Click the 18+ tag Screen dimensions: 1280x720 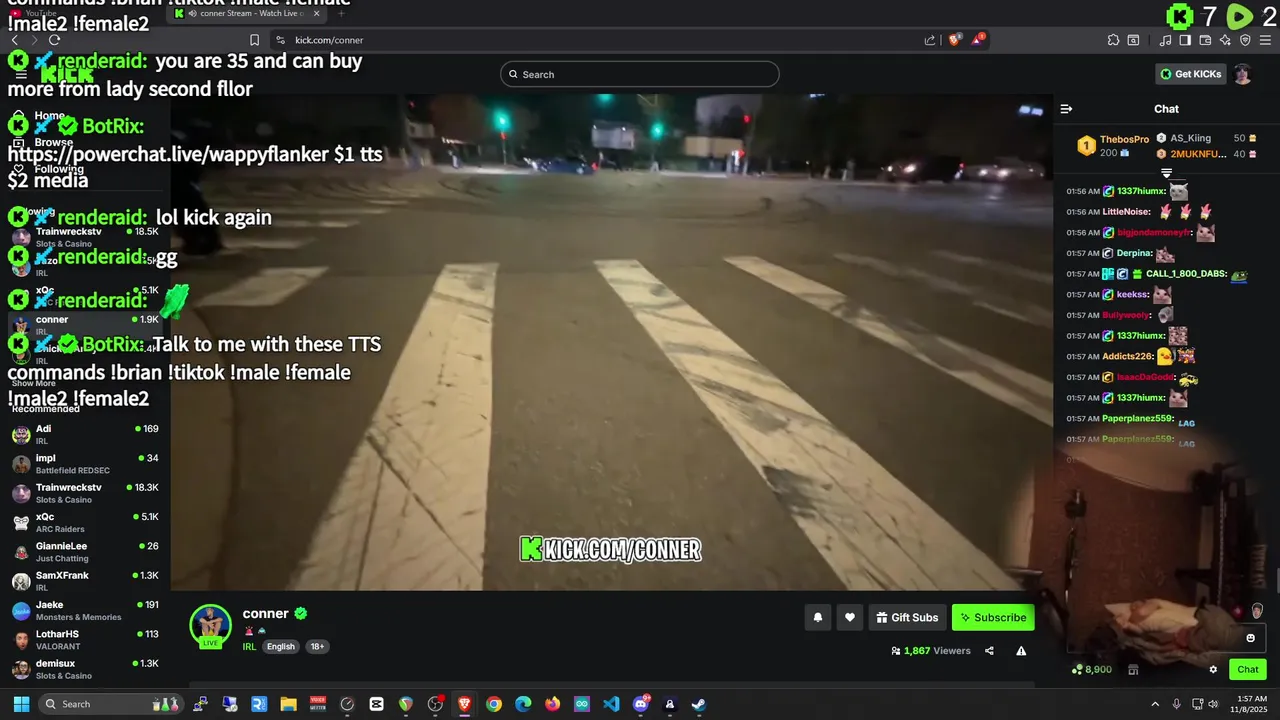point(317,647)
